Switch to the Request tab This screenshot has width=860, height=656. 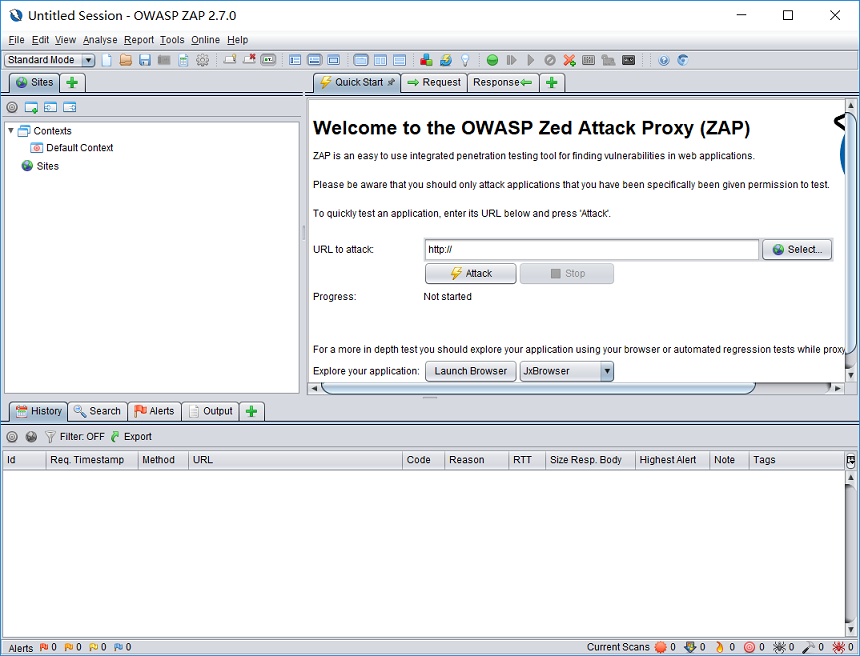point(434,82)
